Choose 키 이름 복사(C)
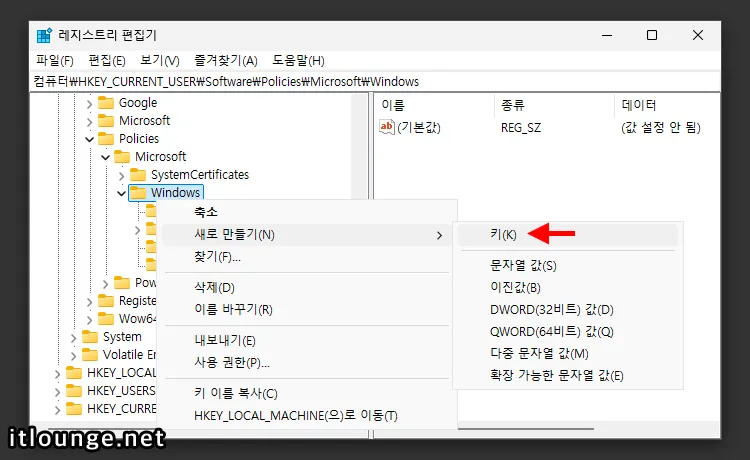Viewport: 750px width, 460px height. (307, 394)
